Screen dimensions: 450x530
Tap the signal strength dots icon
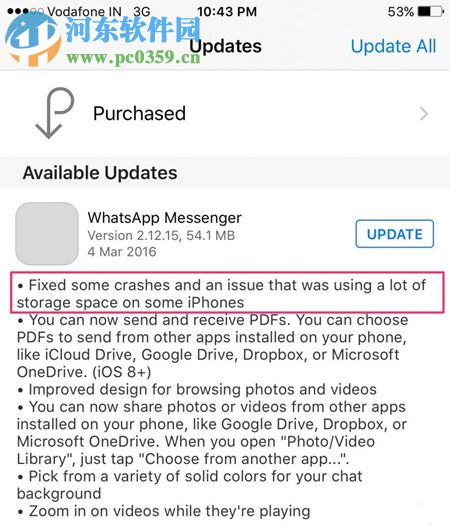tap(25, 11)
